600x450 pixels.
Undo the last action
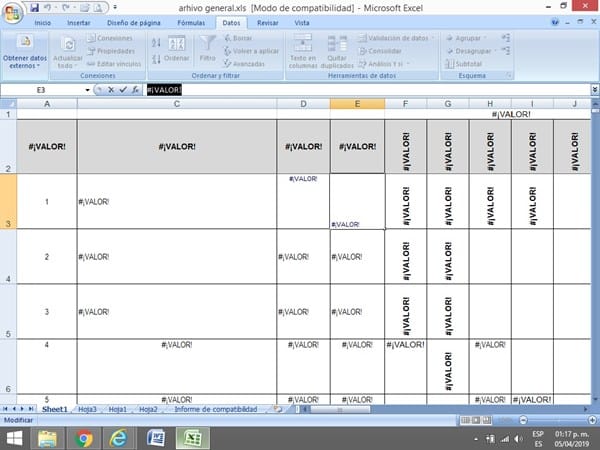coord(48,7)
